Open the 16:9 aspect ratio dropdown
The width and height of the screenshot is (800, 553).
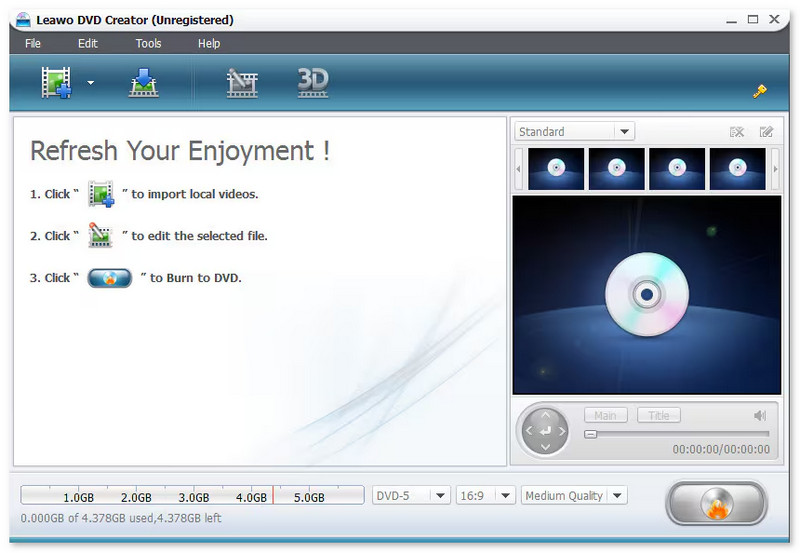pos(485,495)
